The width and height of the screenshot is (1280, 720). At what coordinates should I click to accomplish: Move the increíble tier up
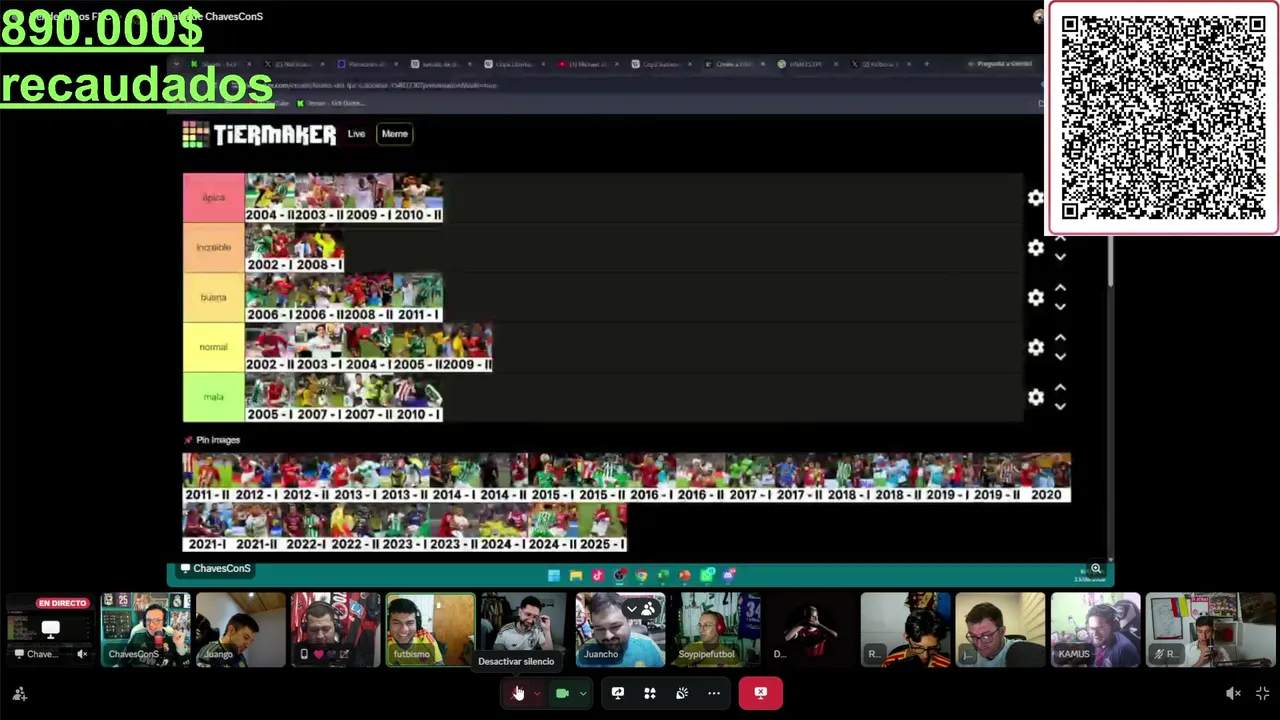tap(1060, 240)
